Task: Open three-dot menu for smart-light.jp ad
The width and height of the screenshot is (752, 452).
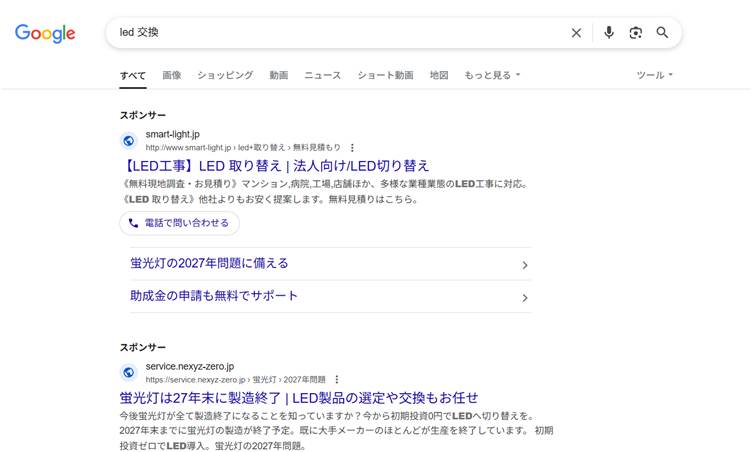Action: click(x=352, y=148)
